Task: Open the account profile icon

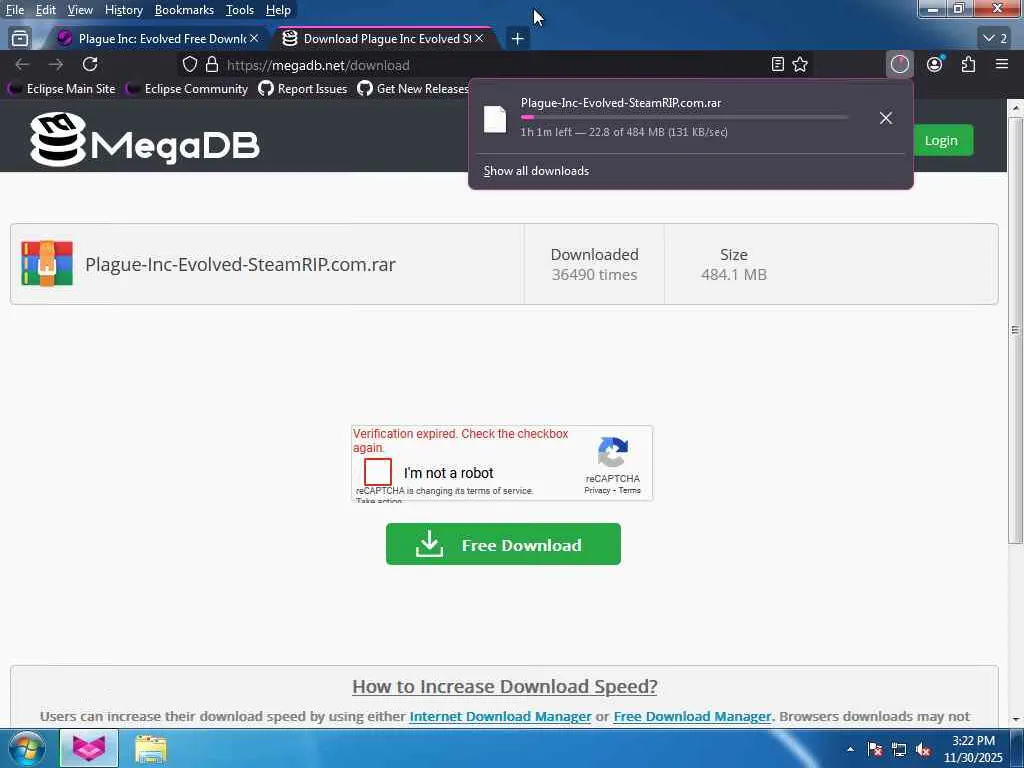Action: click(x=935, y=64)
